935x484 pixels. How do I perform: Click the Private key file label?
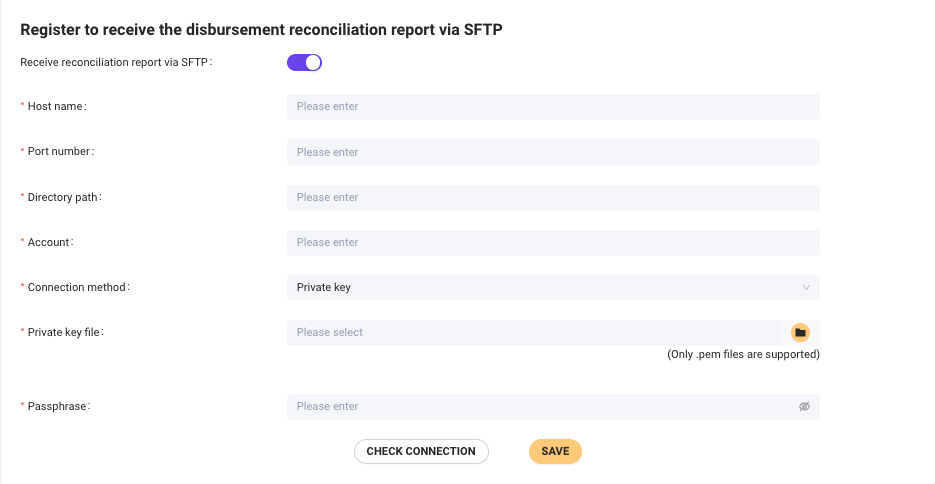[x=65, y=331]
